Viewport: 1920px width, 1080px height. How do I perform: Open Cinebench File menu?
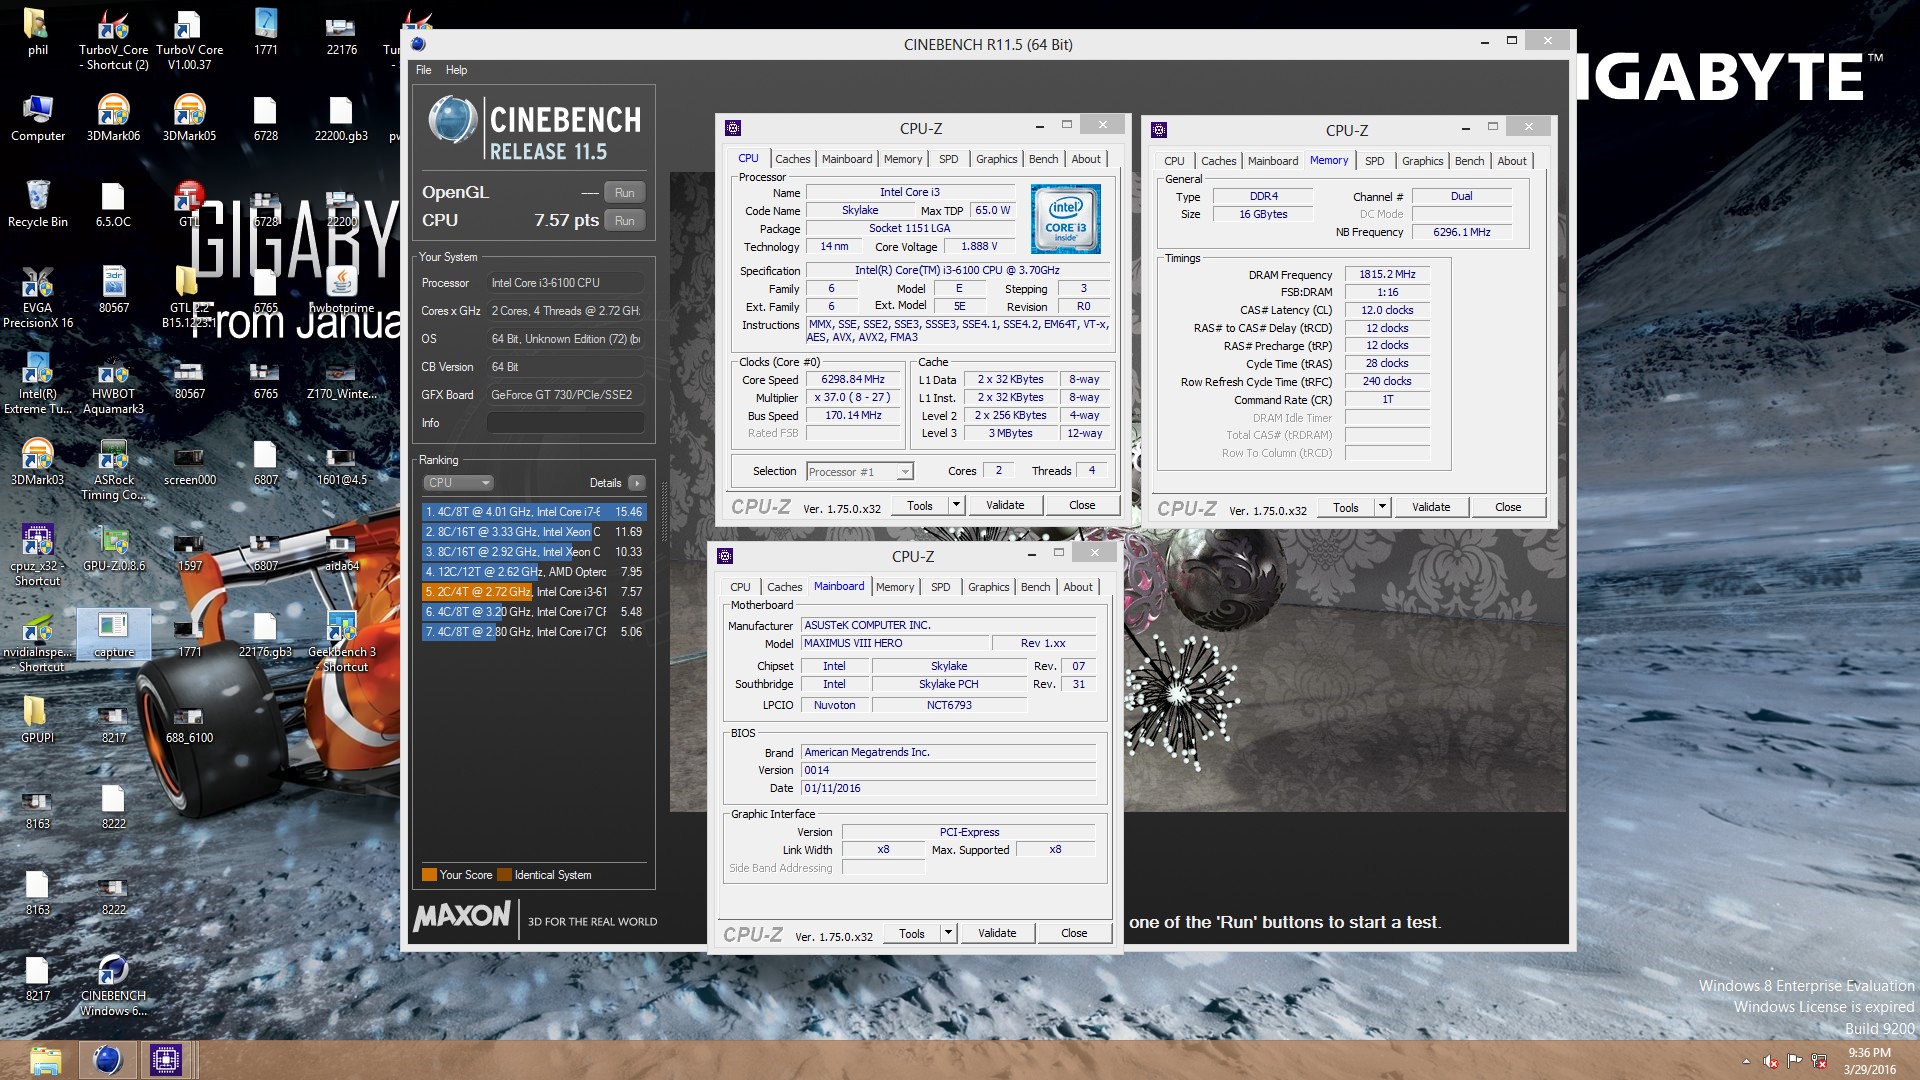coord(424,70)
